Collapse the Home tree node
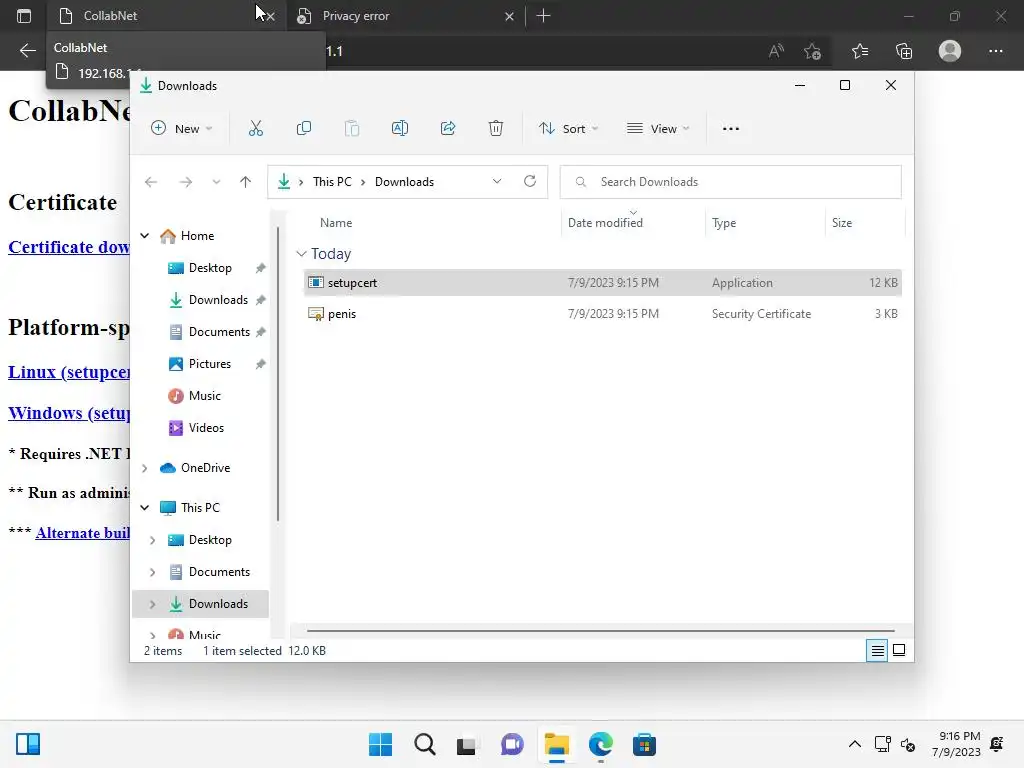 [x=145, y=236]
